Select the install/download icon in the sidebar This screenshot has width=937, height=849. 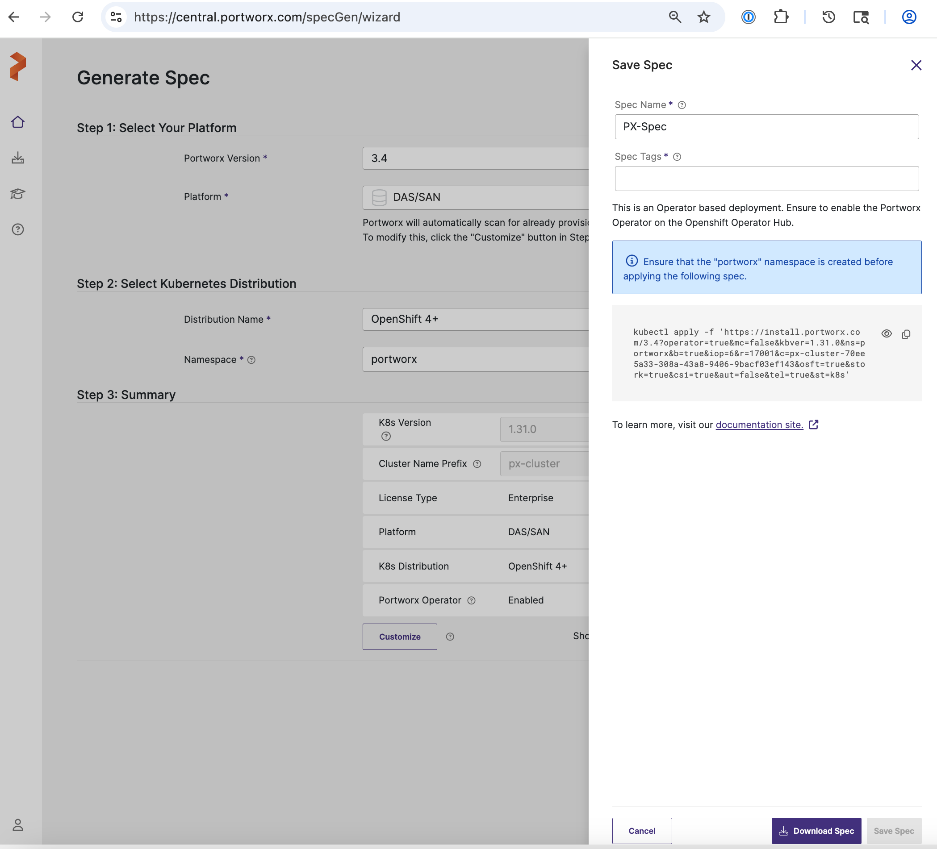point(17,157)
